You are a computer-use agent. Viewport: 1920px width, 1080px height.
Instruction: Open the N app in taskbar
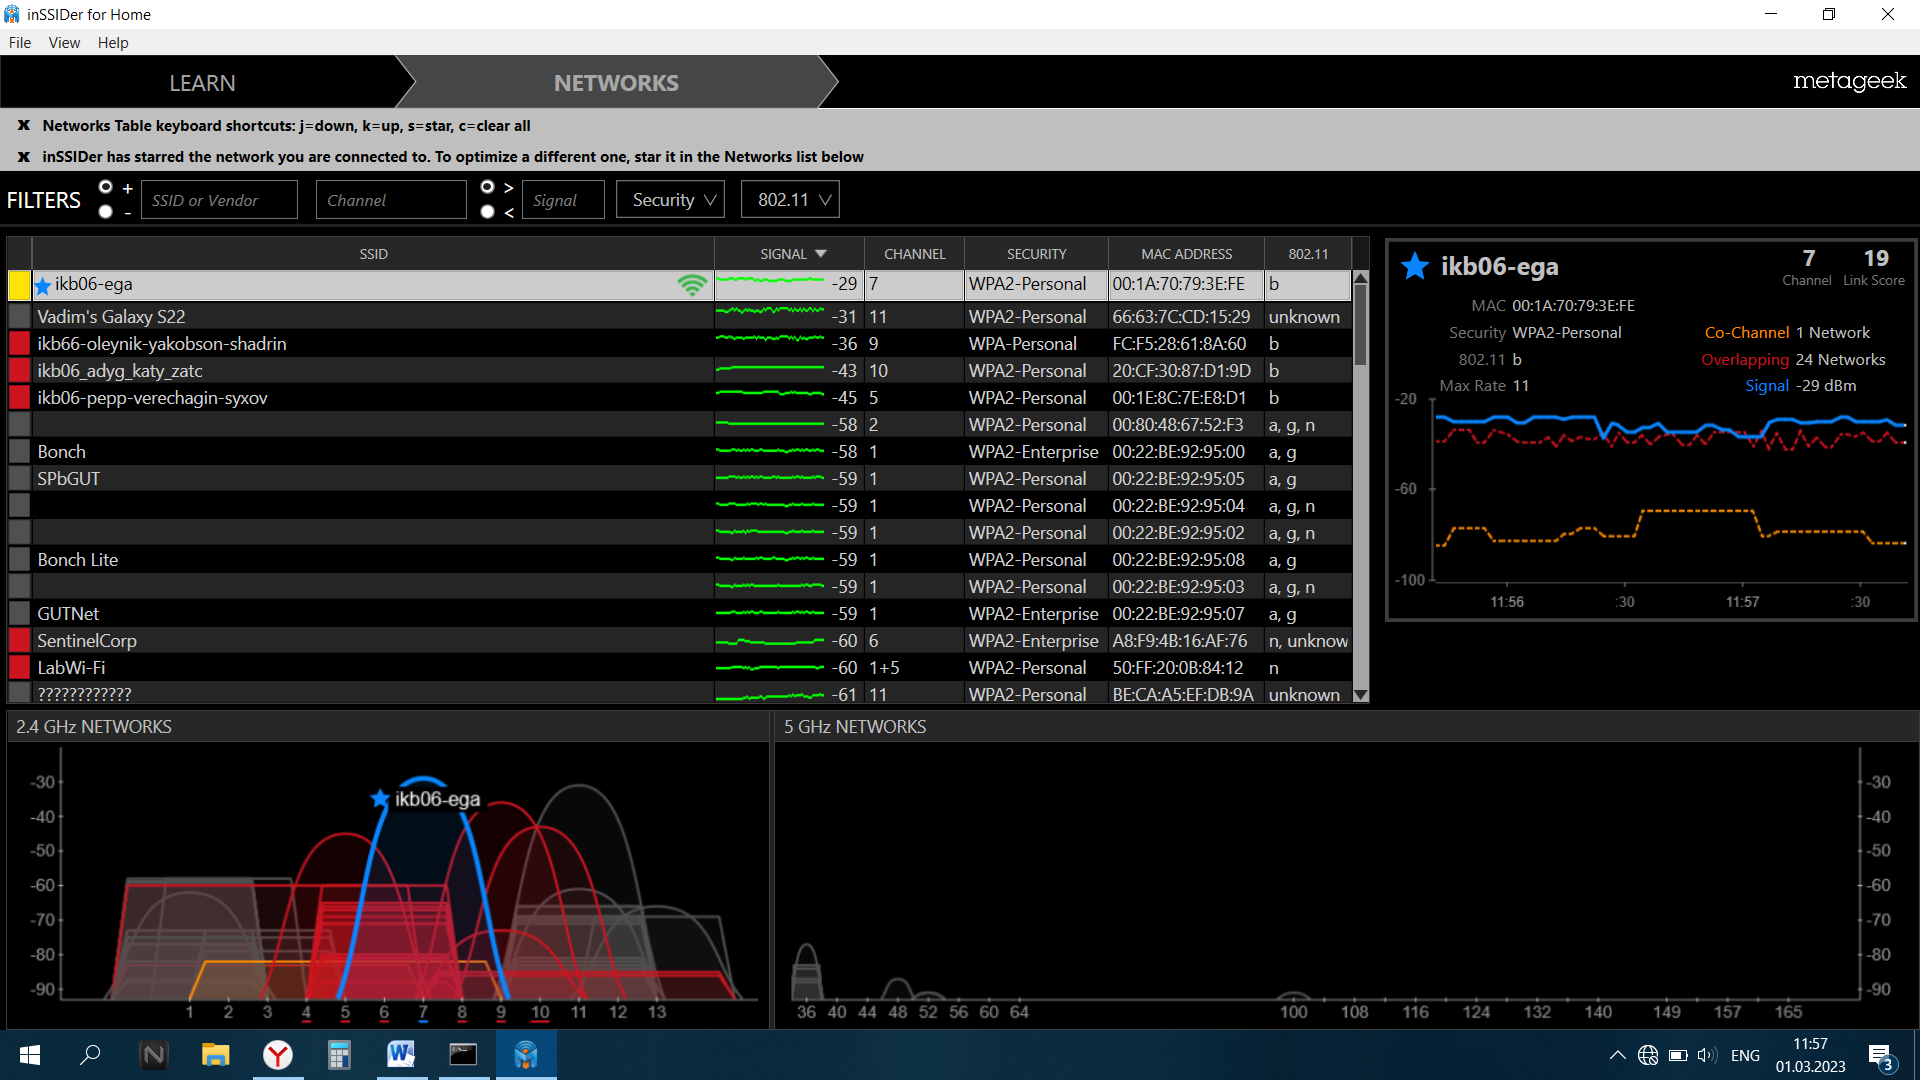click(x=153, y=1055)
